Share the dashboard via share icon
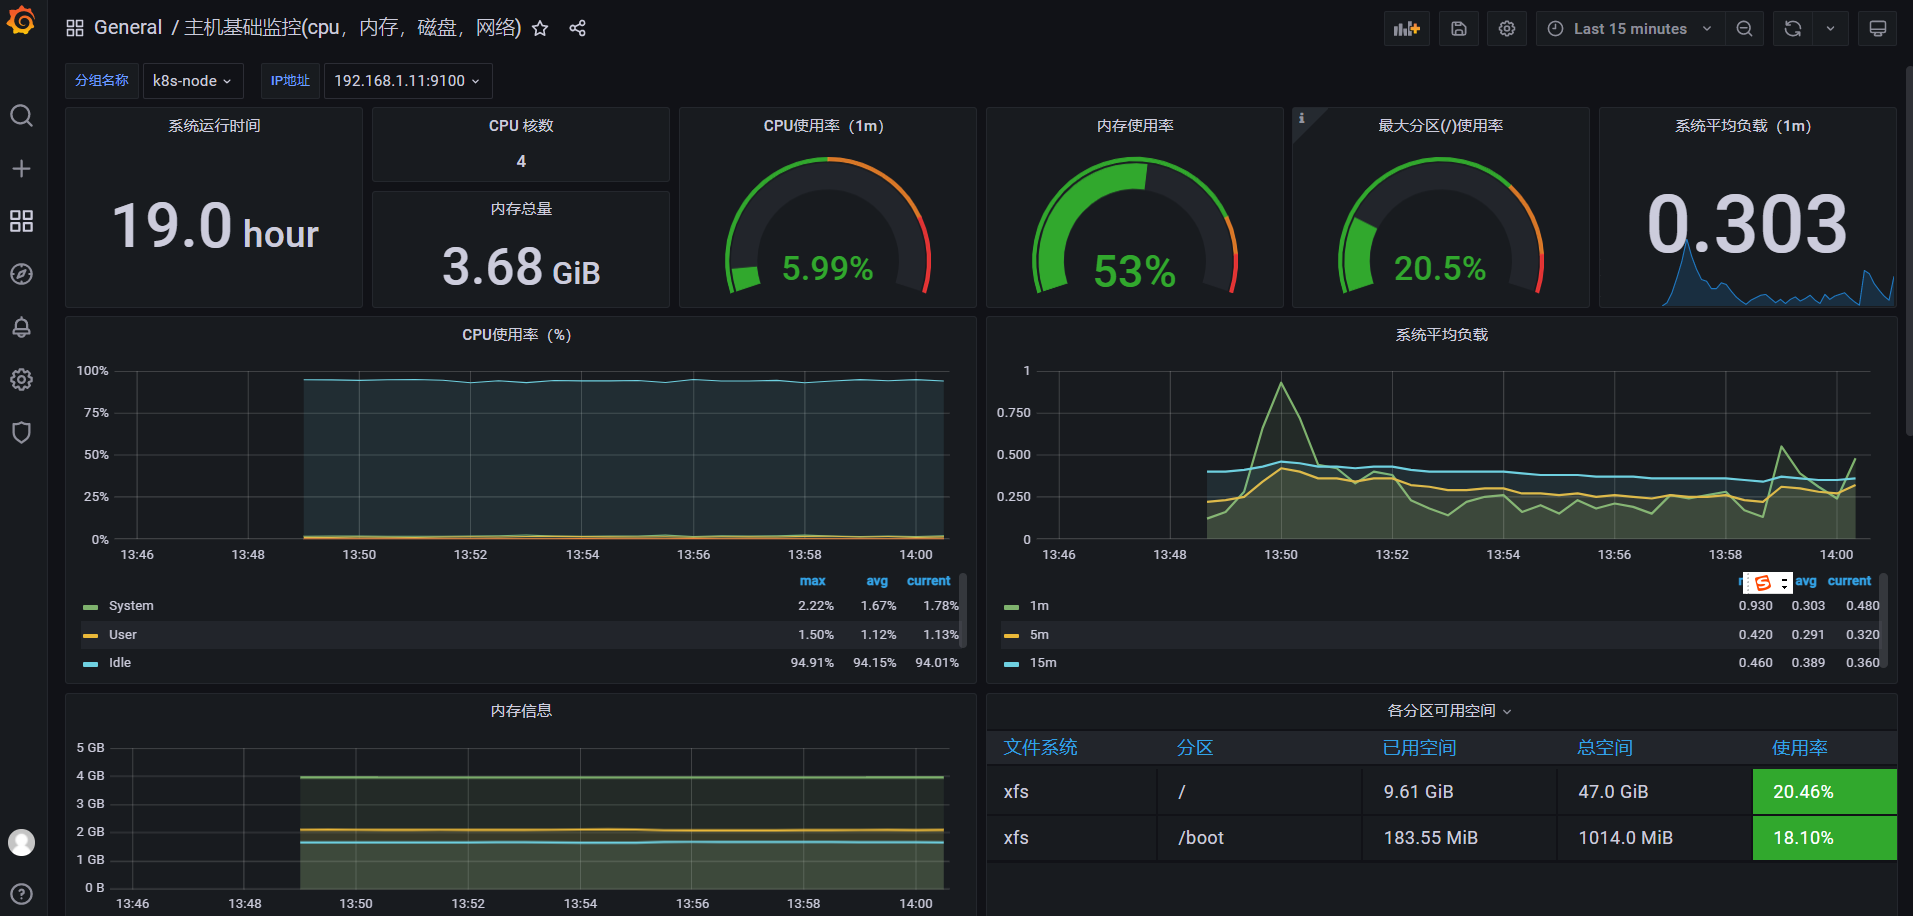 tap(577, 28)
